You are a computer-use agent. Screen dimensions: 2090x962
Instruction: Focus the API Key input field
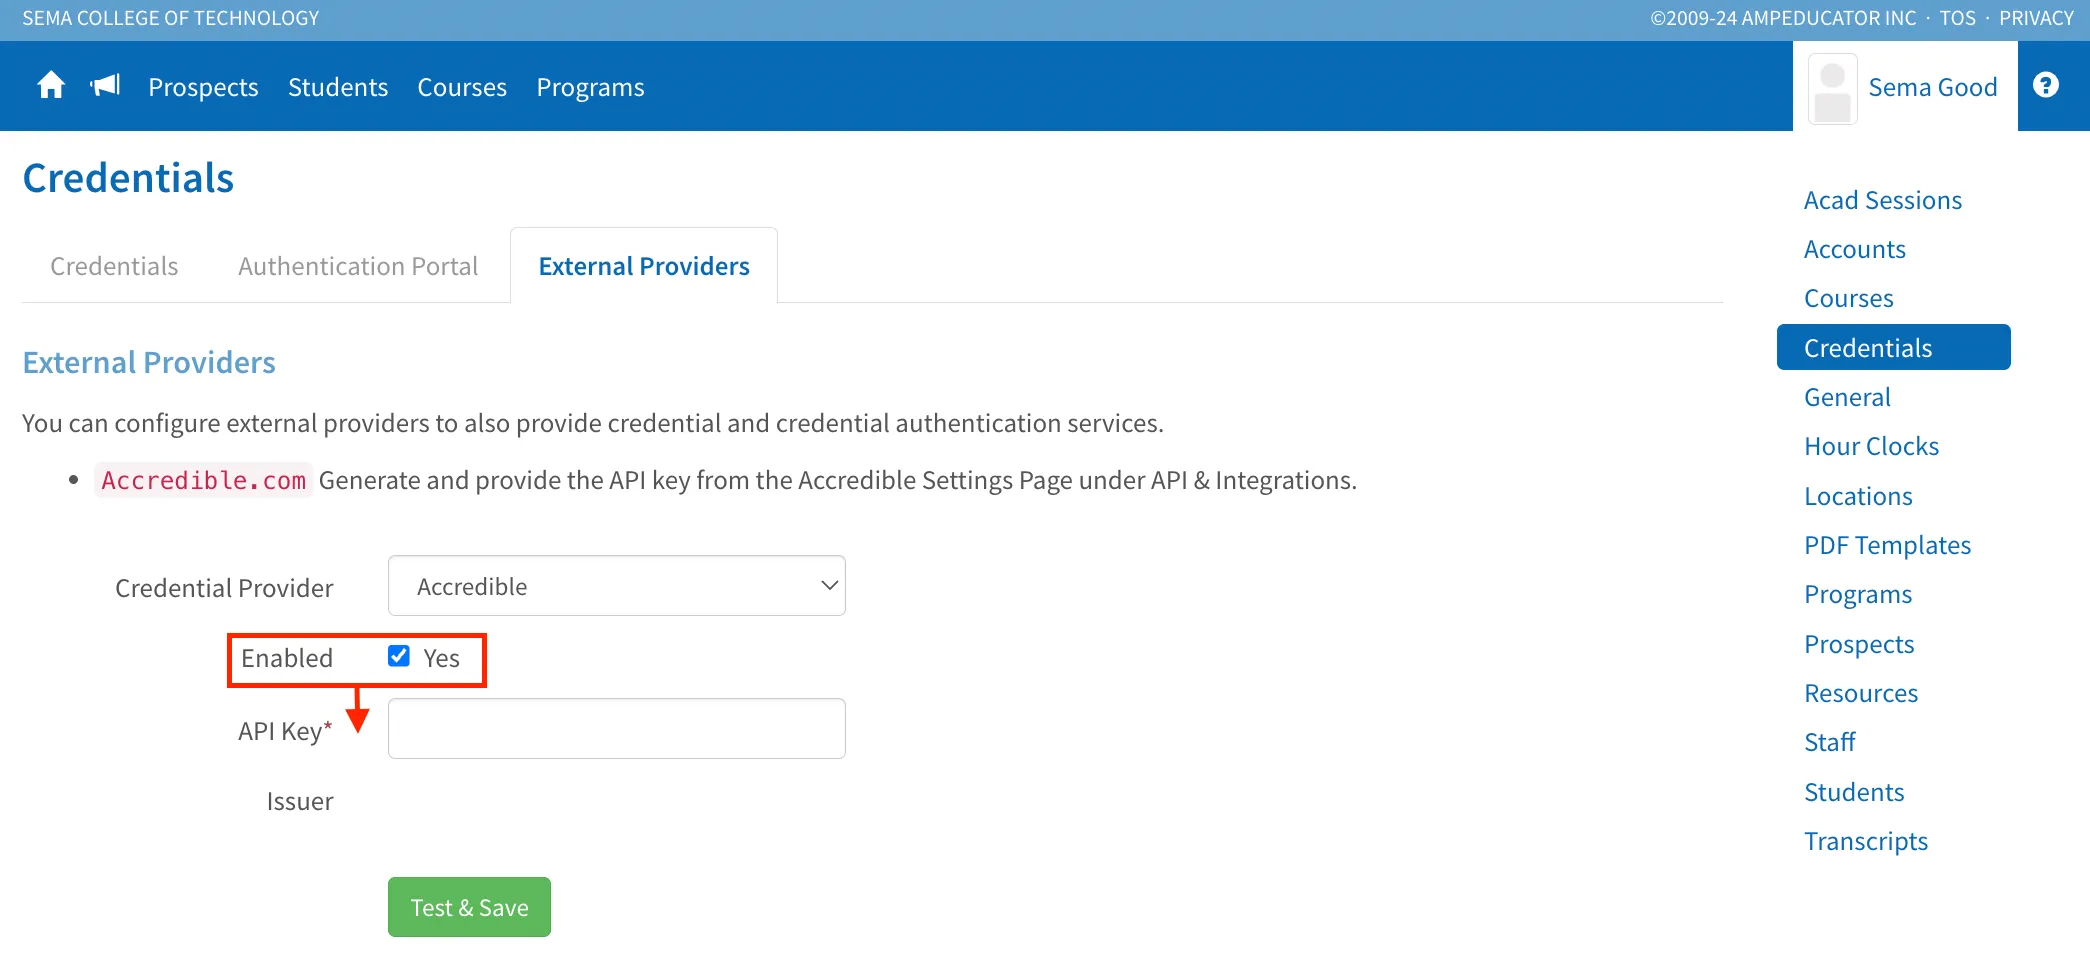pyautogui.click(x=616, y=728)
